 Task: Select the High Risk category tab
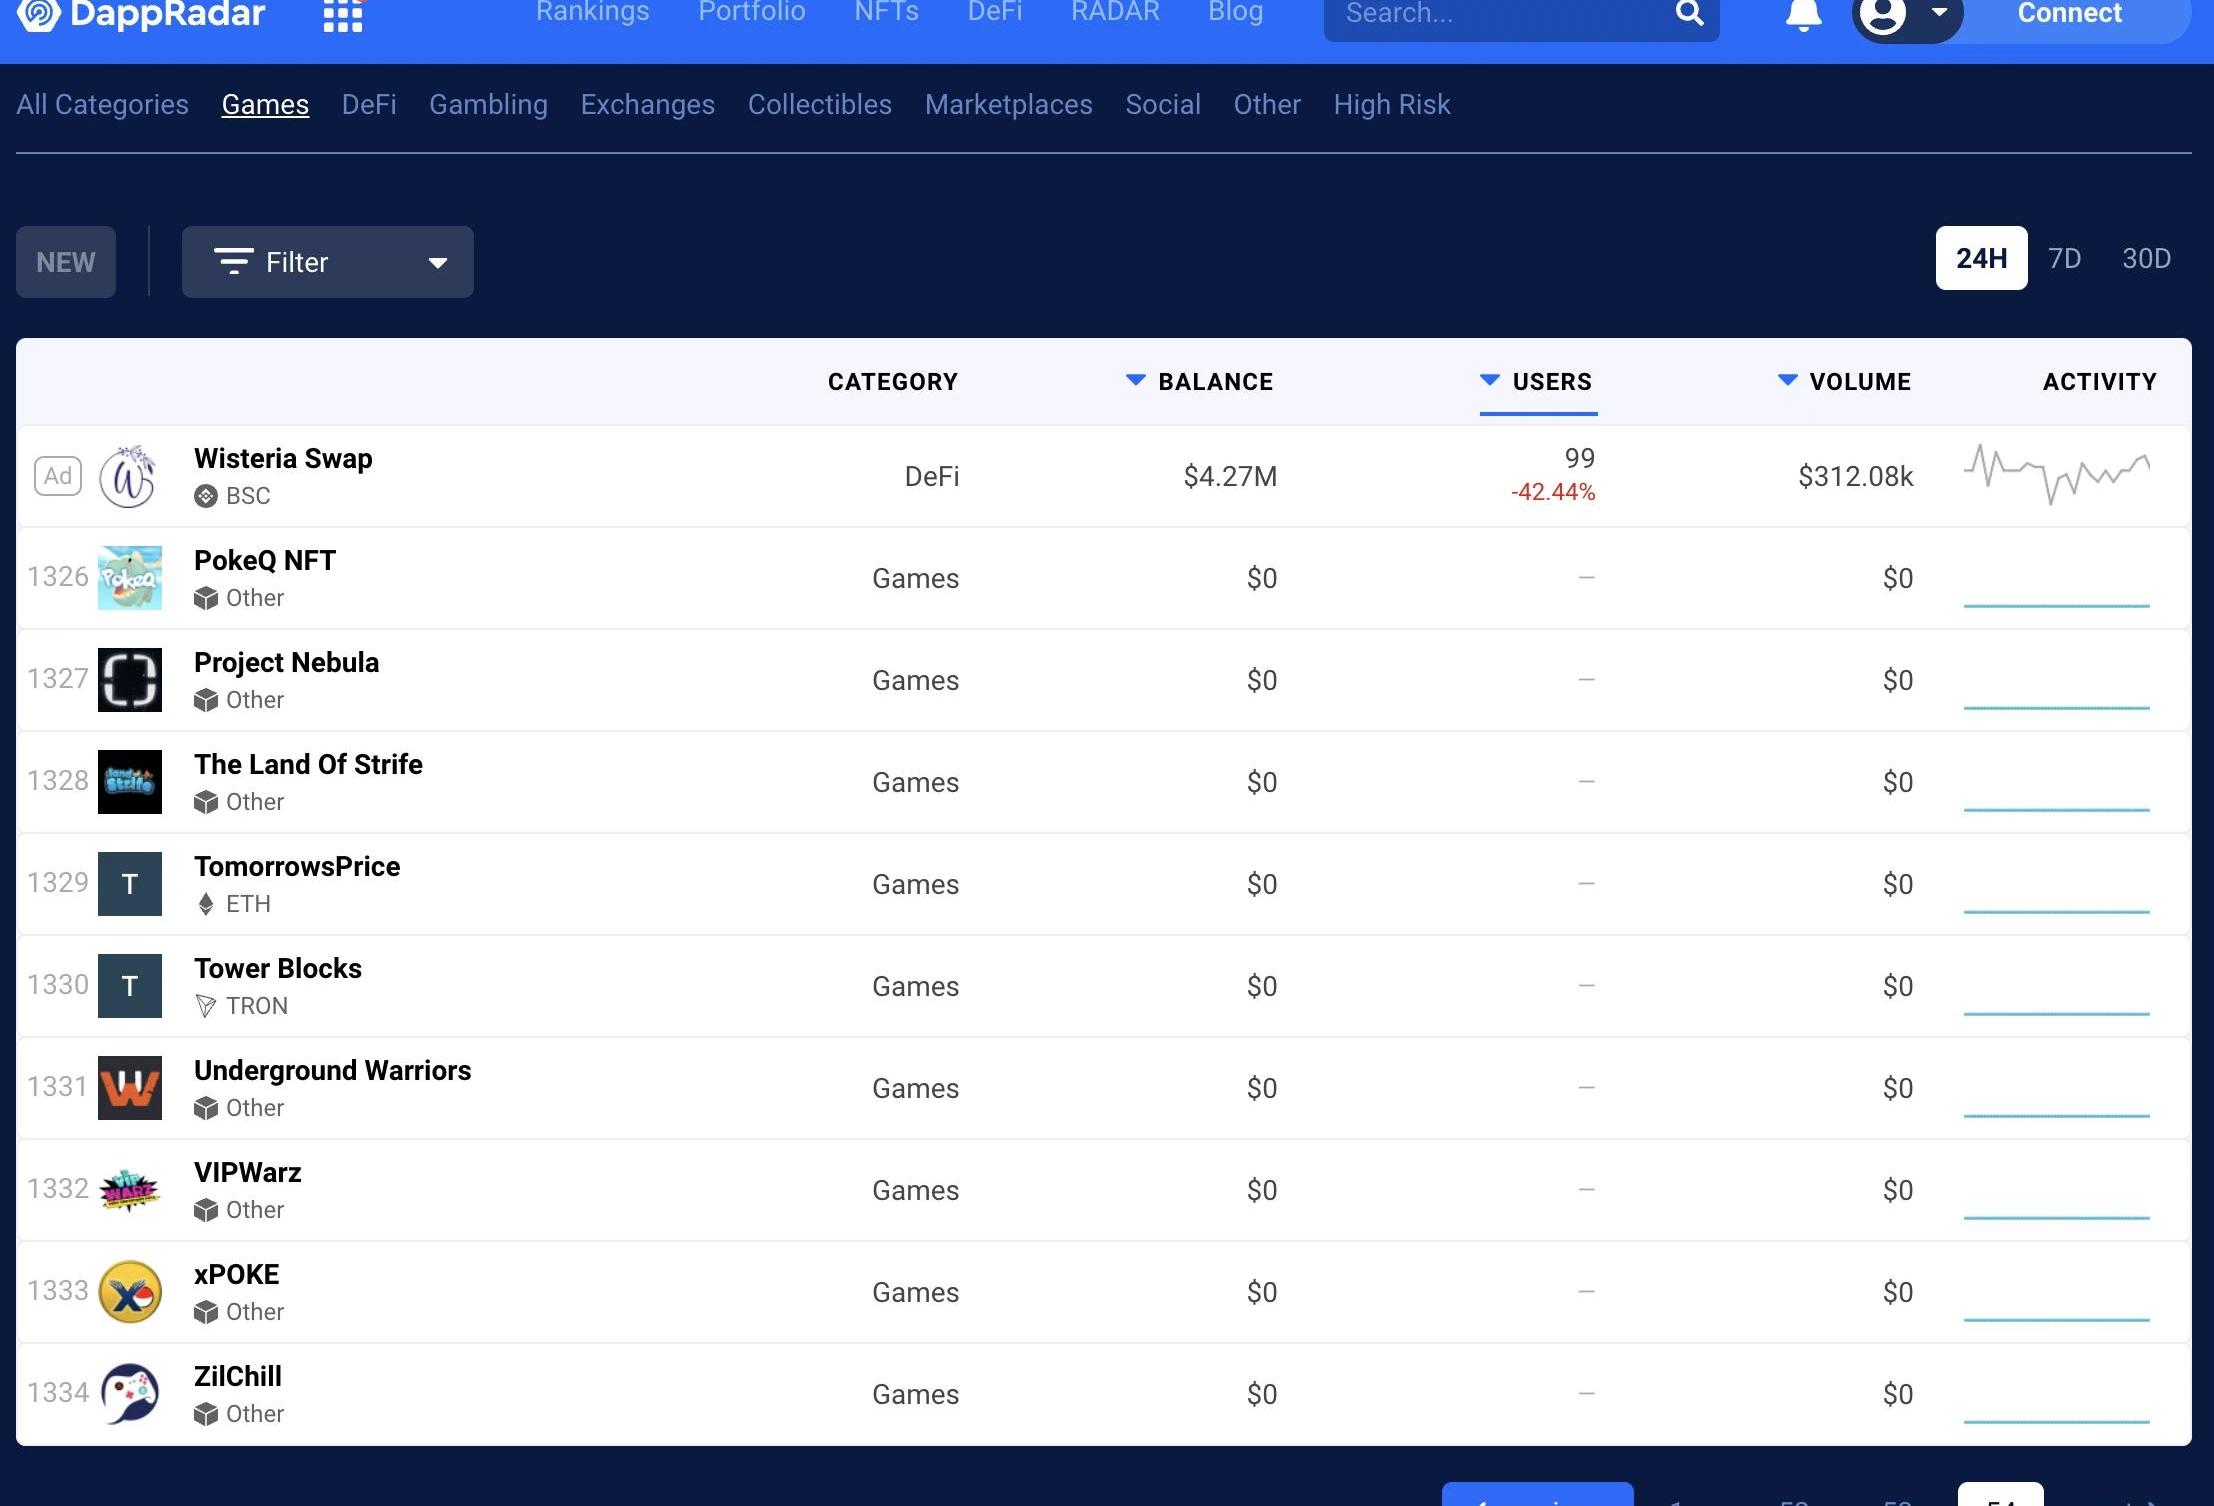(1392, 104)
